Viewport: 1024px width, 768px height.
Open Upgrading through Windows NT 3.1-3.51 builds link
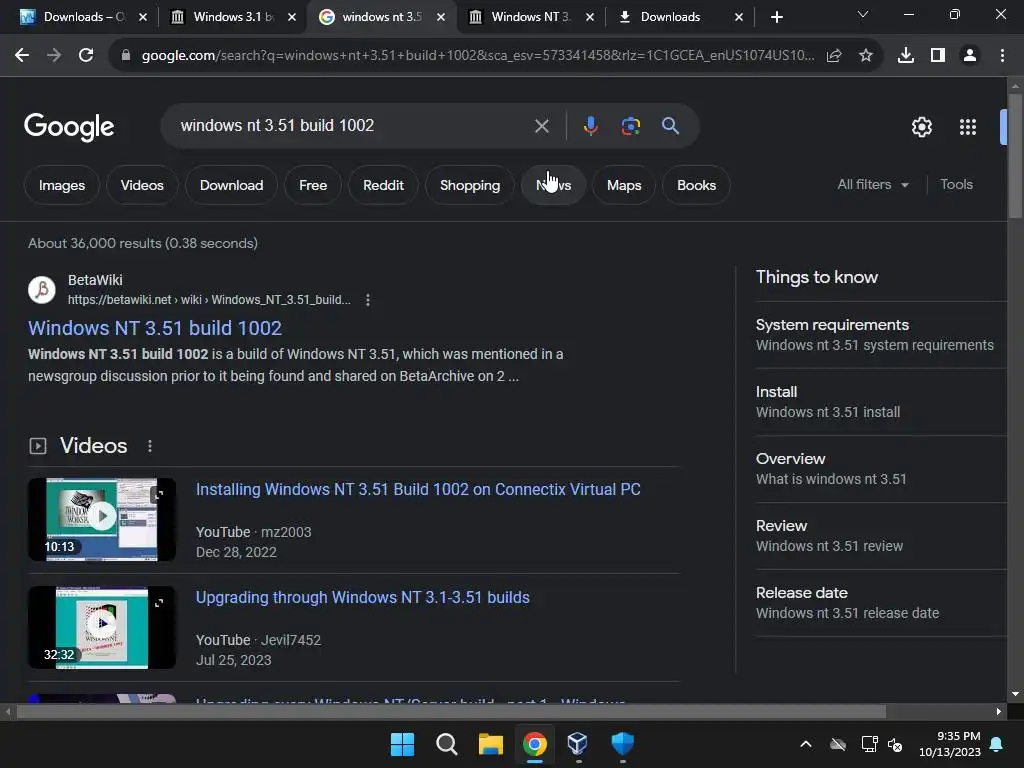pyautogui.click(x=362, y=598)
